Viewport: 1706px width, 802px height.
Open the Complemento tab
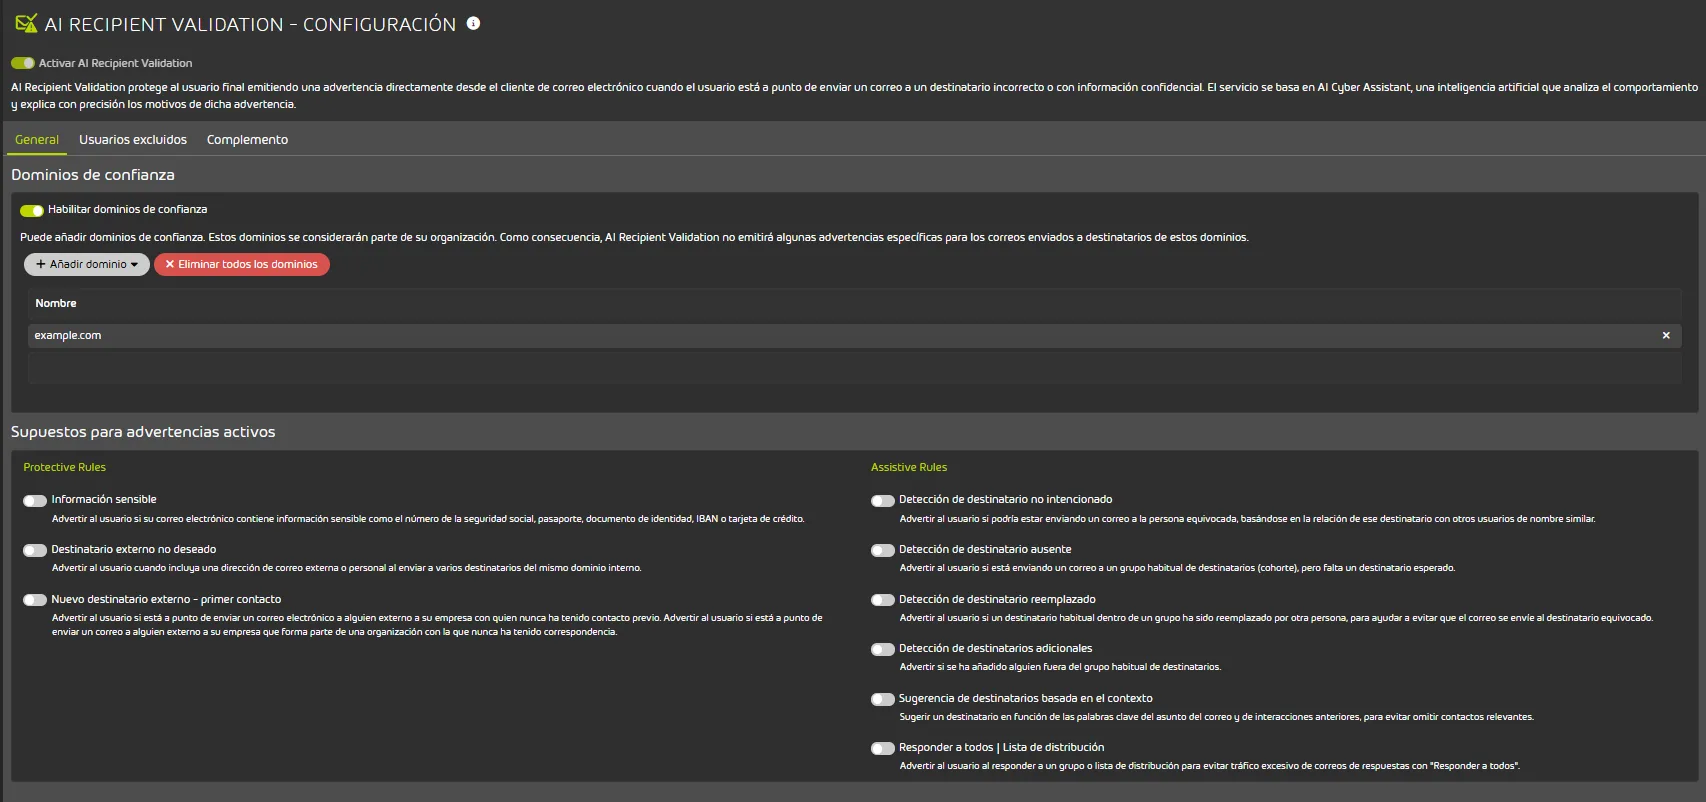[247, 140]
